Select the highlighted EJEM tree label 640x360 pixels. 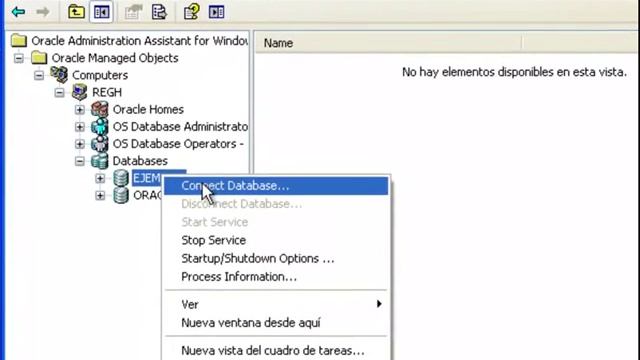point(147,178)
